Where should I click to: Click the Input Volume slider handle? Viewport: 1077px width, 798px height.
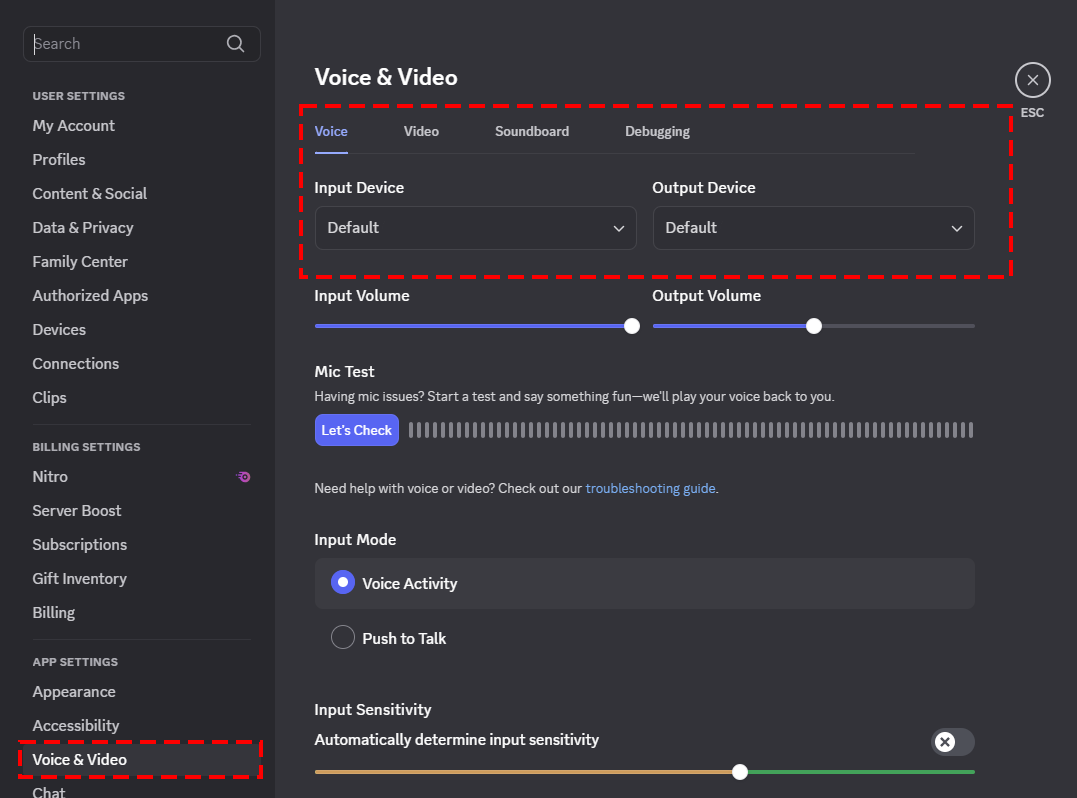(632, 326)
